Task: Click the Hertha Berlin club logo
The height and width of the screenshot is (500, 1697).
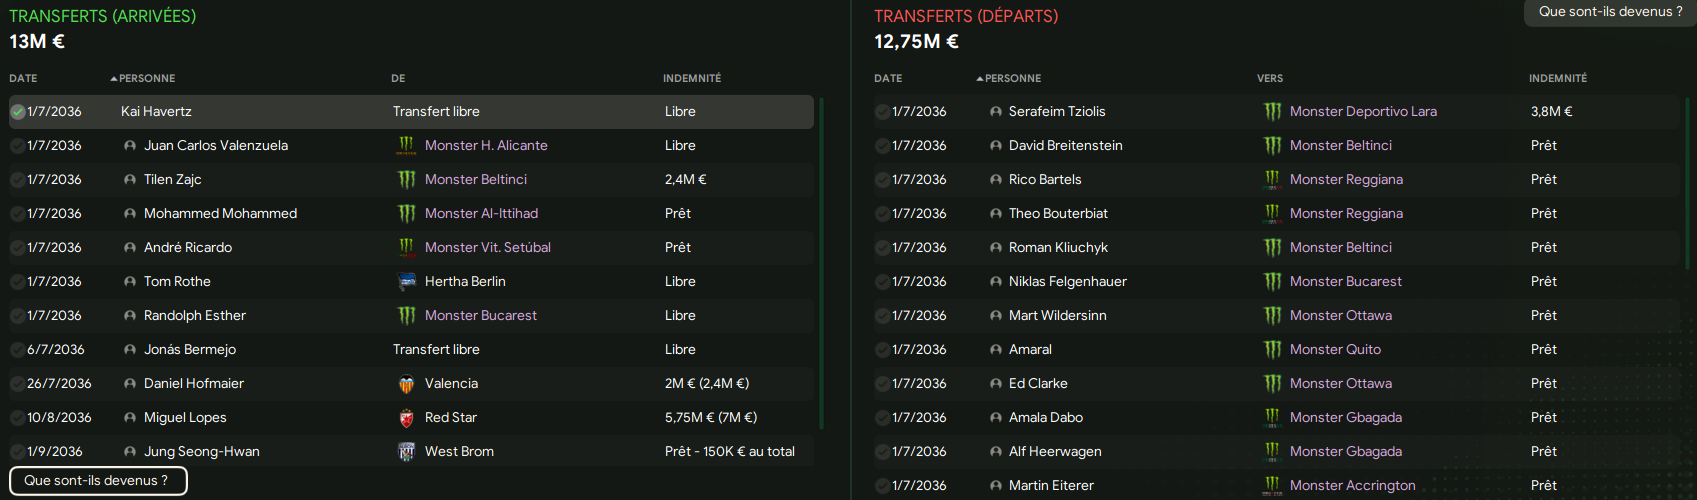Action: click(x=406, y=282)
